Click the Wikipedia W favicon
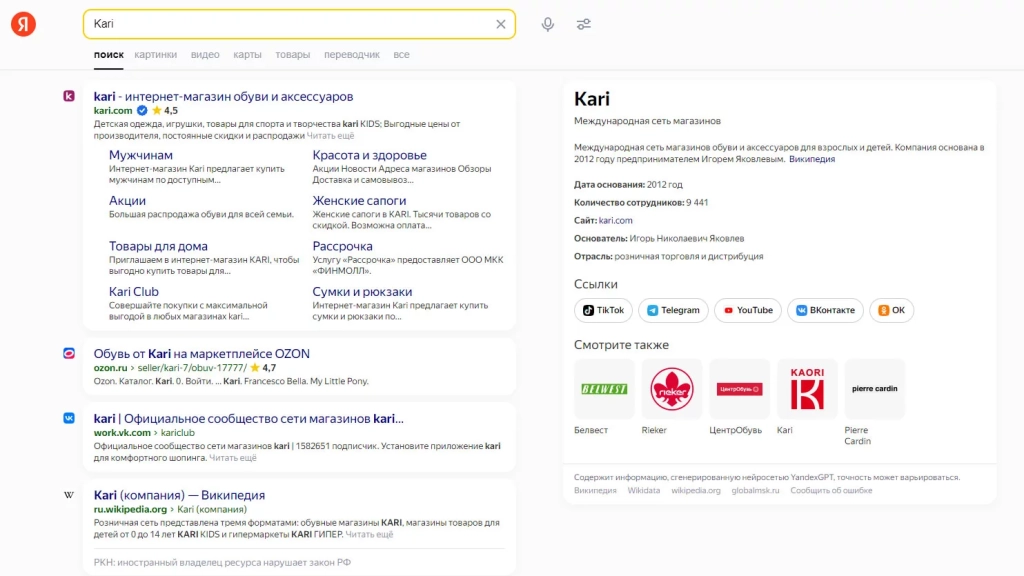 click(69, 495)
